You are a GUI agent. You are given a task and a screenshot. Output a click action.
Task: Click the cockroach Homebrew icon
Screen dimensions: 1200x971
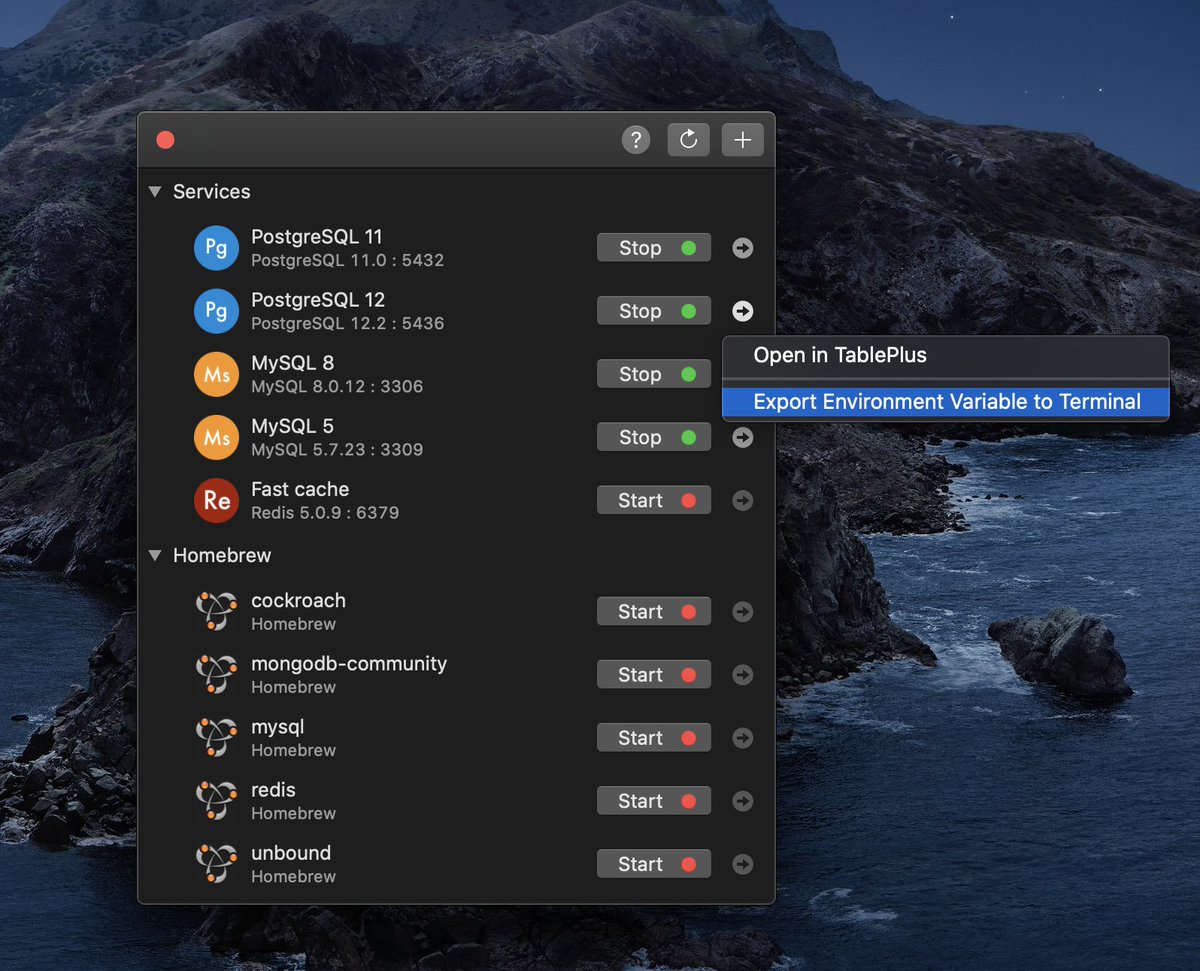(216, 611)
